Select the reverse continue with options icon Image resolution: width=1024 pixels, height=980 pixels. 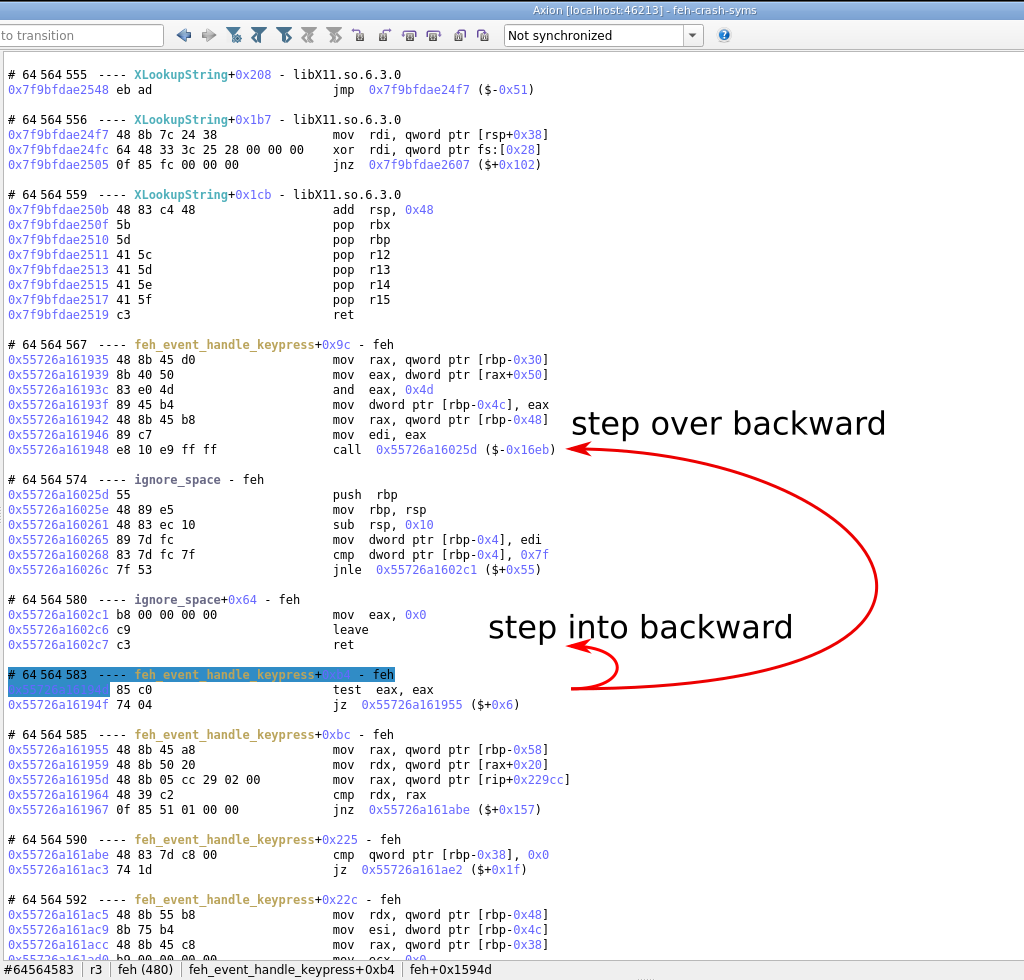coord(234,35)
